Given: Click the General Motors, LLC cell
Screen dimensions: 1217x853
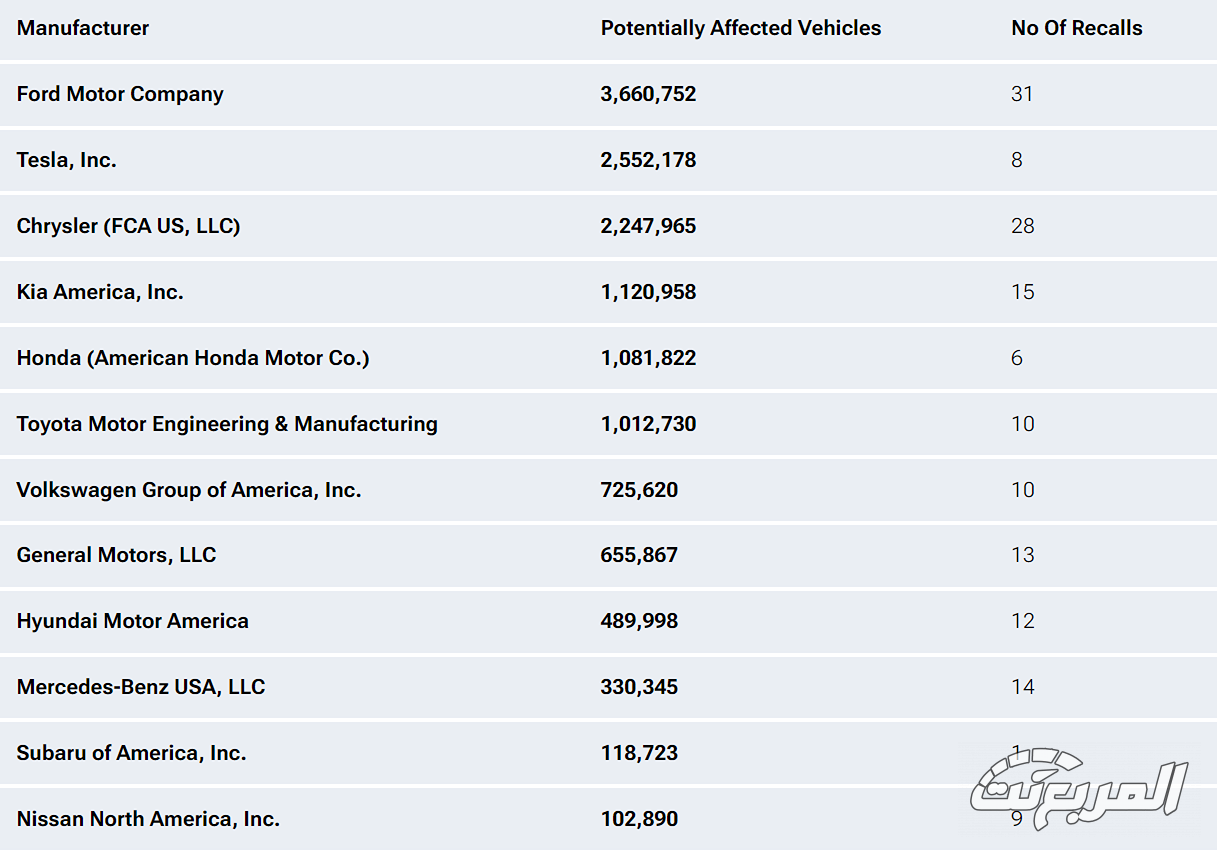Looking at the screenshot, I should [x=116, y=555].
